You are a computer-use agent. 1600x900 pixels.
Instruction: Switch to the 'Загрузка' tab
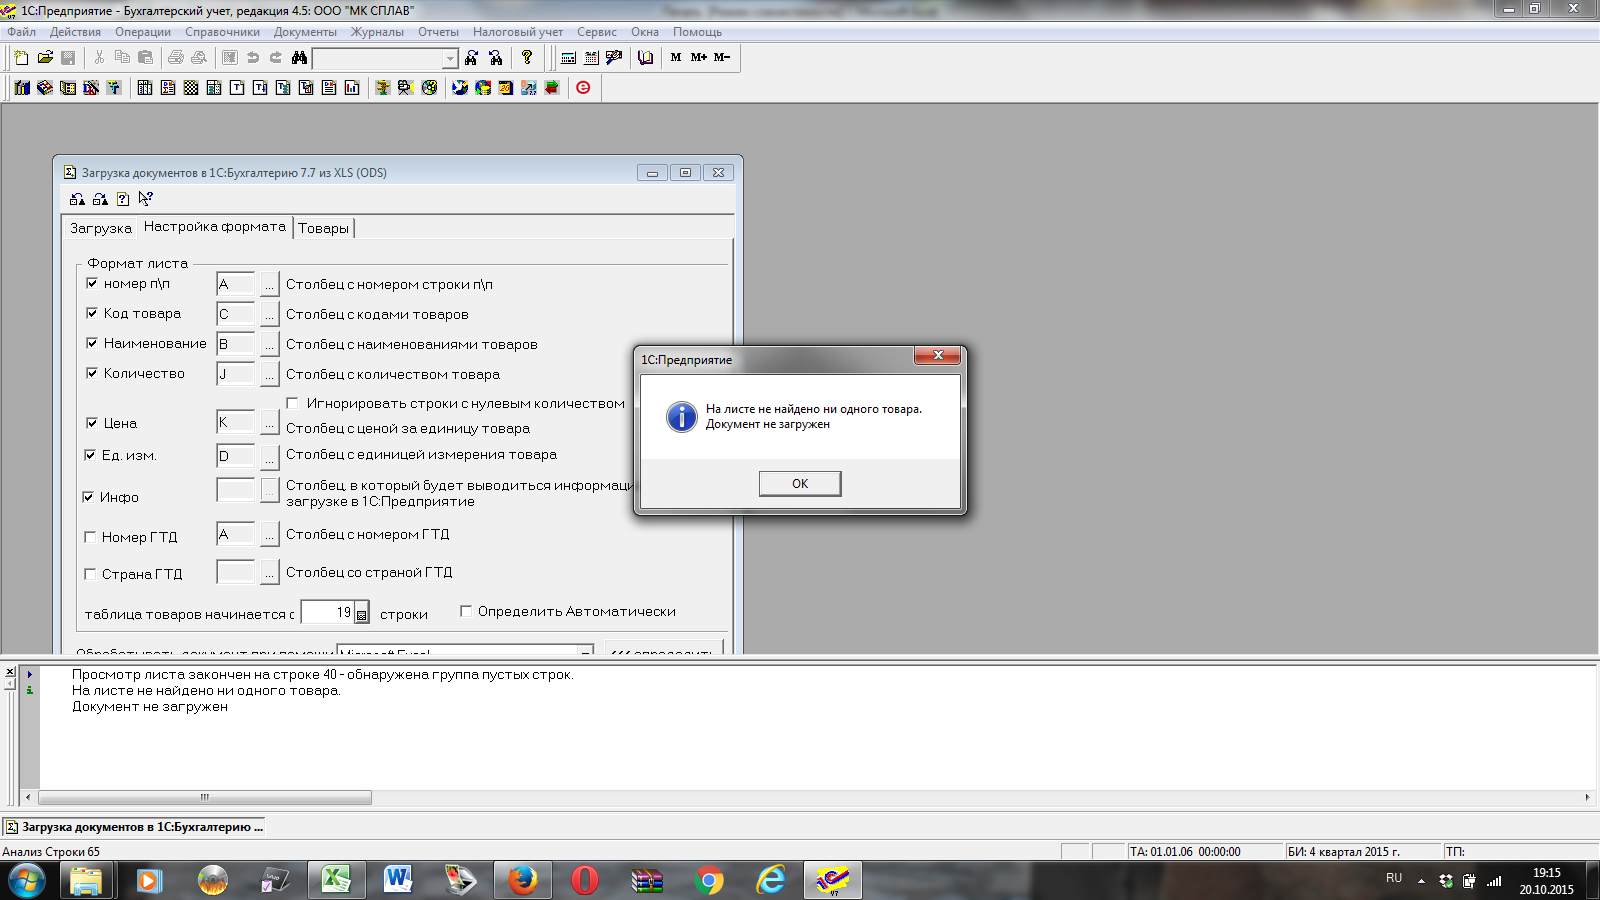pos(101,229)
